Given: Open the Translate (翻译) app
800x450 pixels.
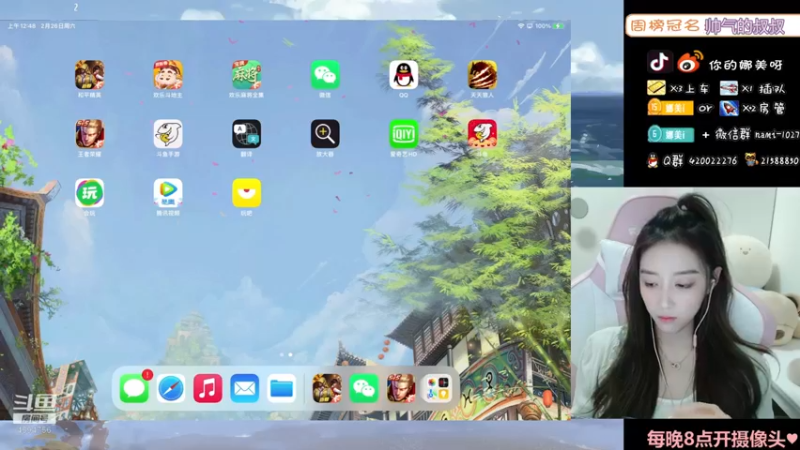Looking at the screenshot, I should click(x=246, y=134).
